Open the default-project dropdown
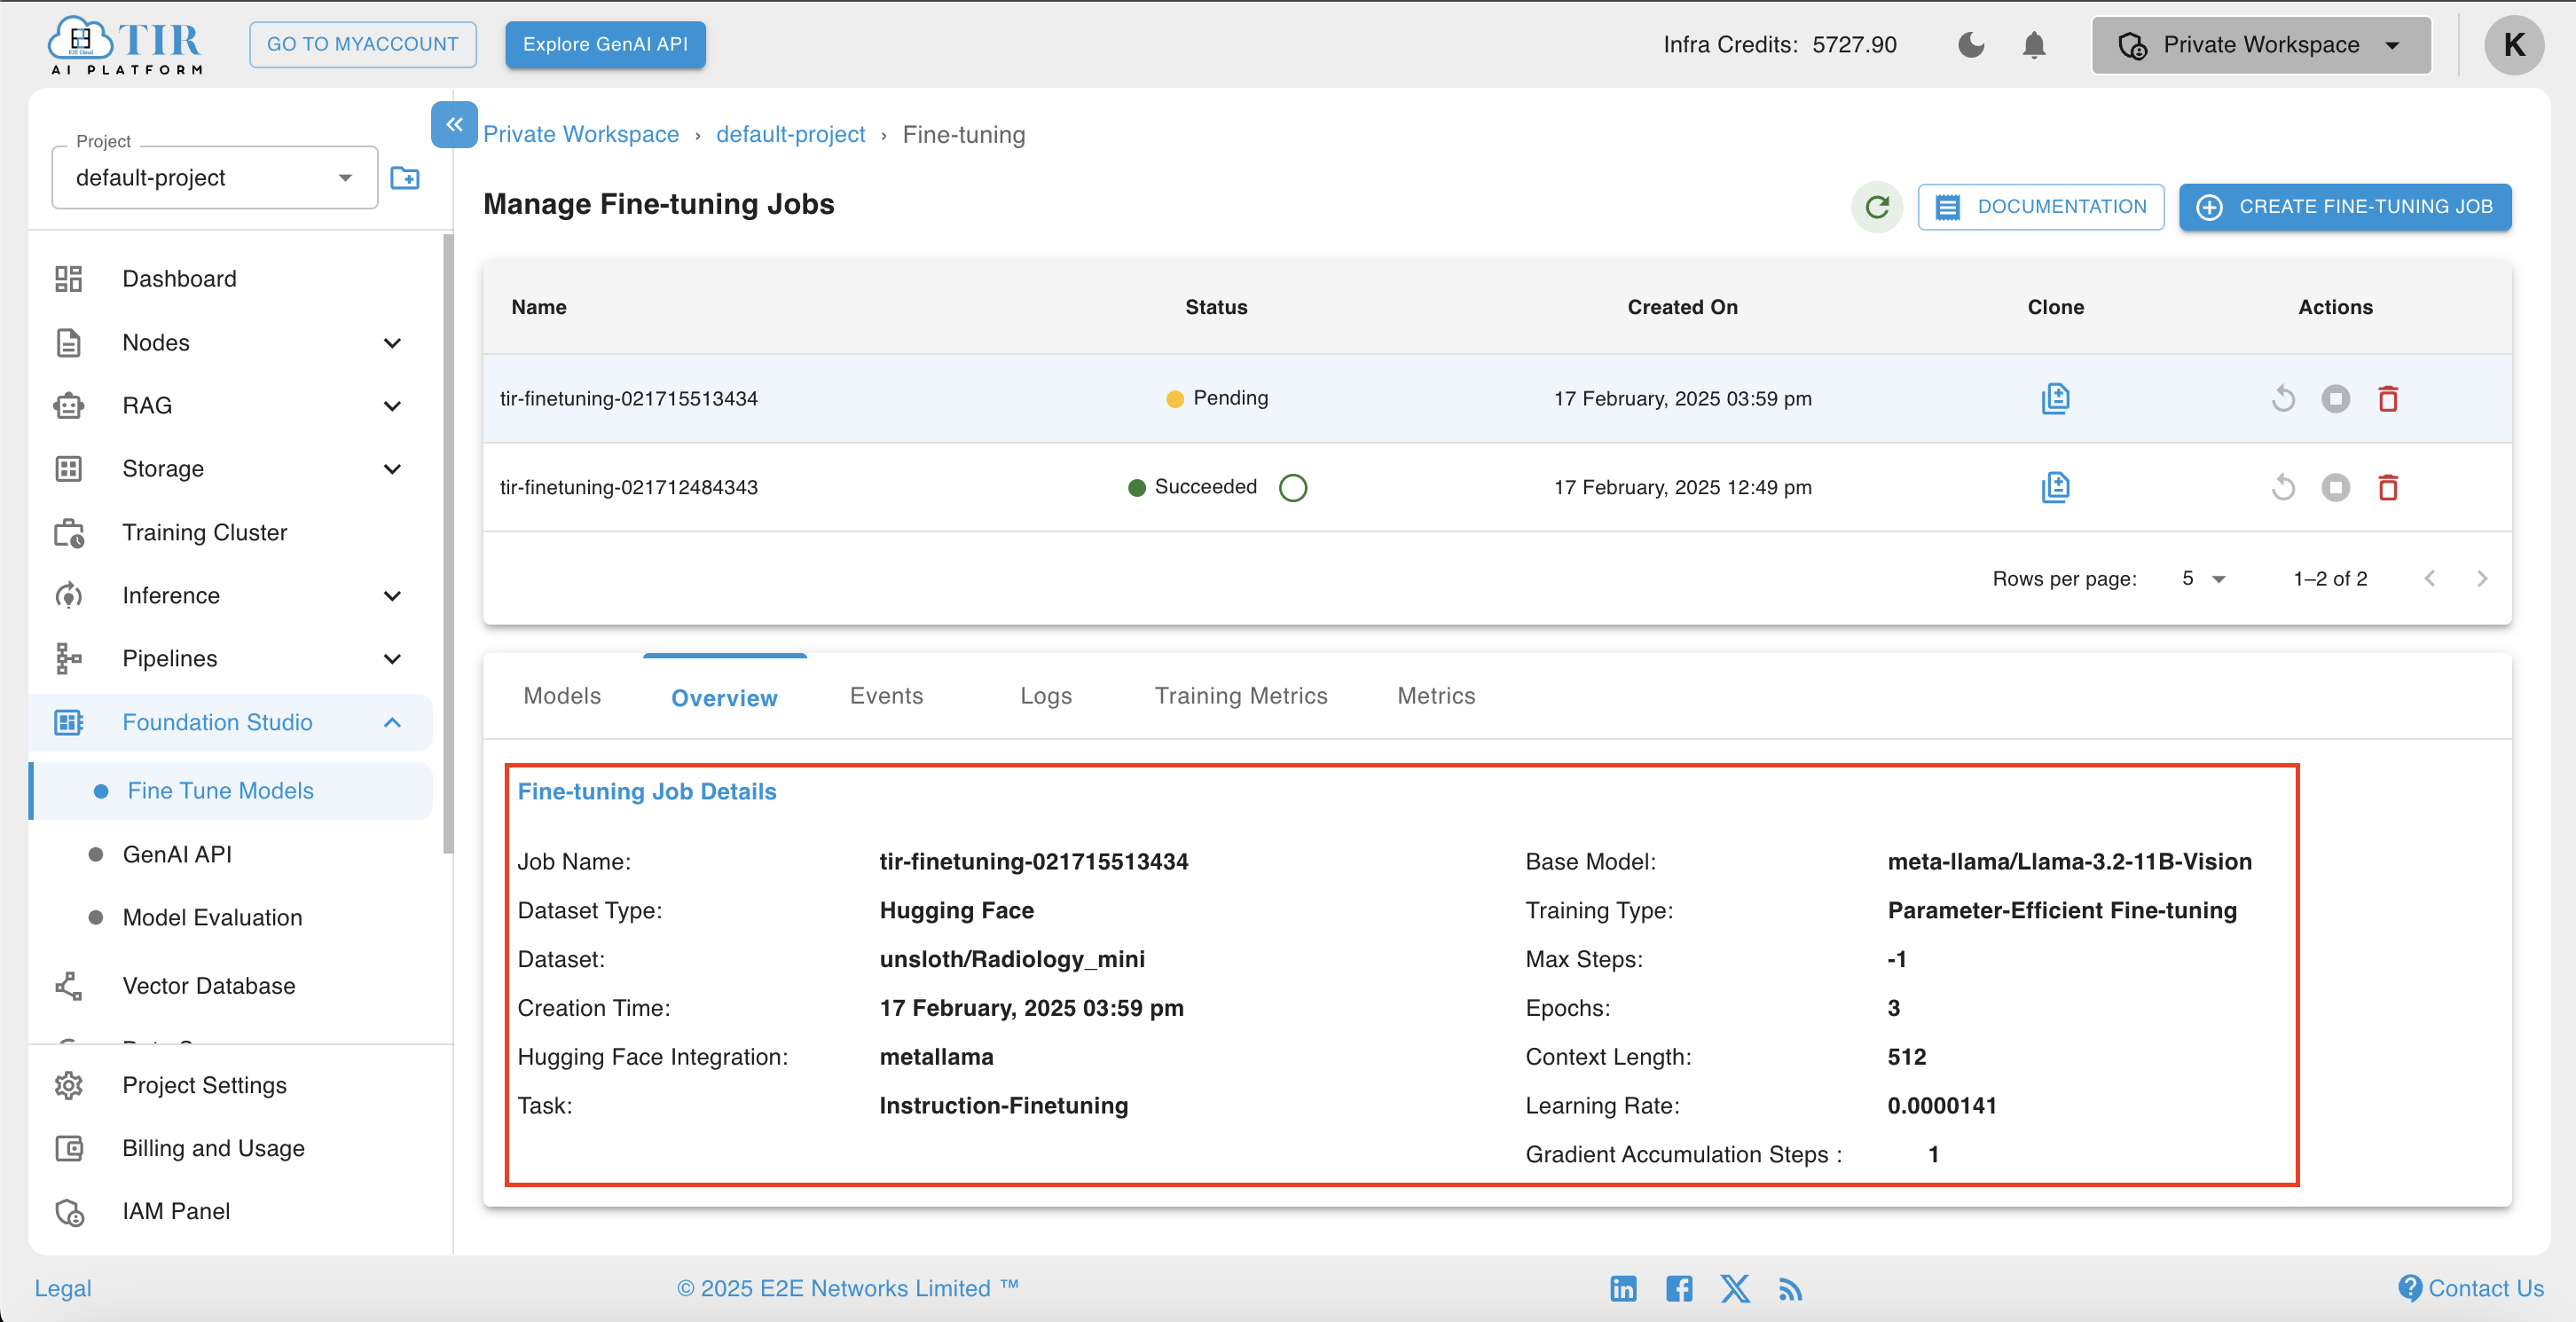This screenshot has width=2576, height=1322. (214, 178)
